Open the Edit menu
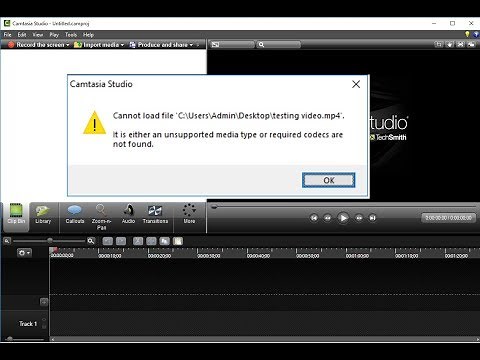This screenshot has width=480, height=360. pyautogui.click(x=22, y=35)
